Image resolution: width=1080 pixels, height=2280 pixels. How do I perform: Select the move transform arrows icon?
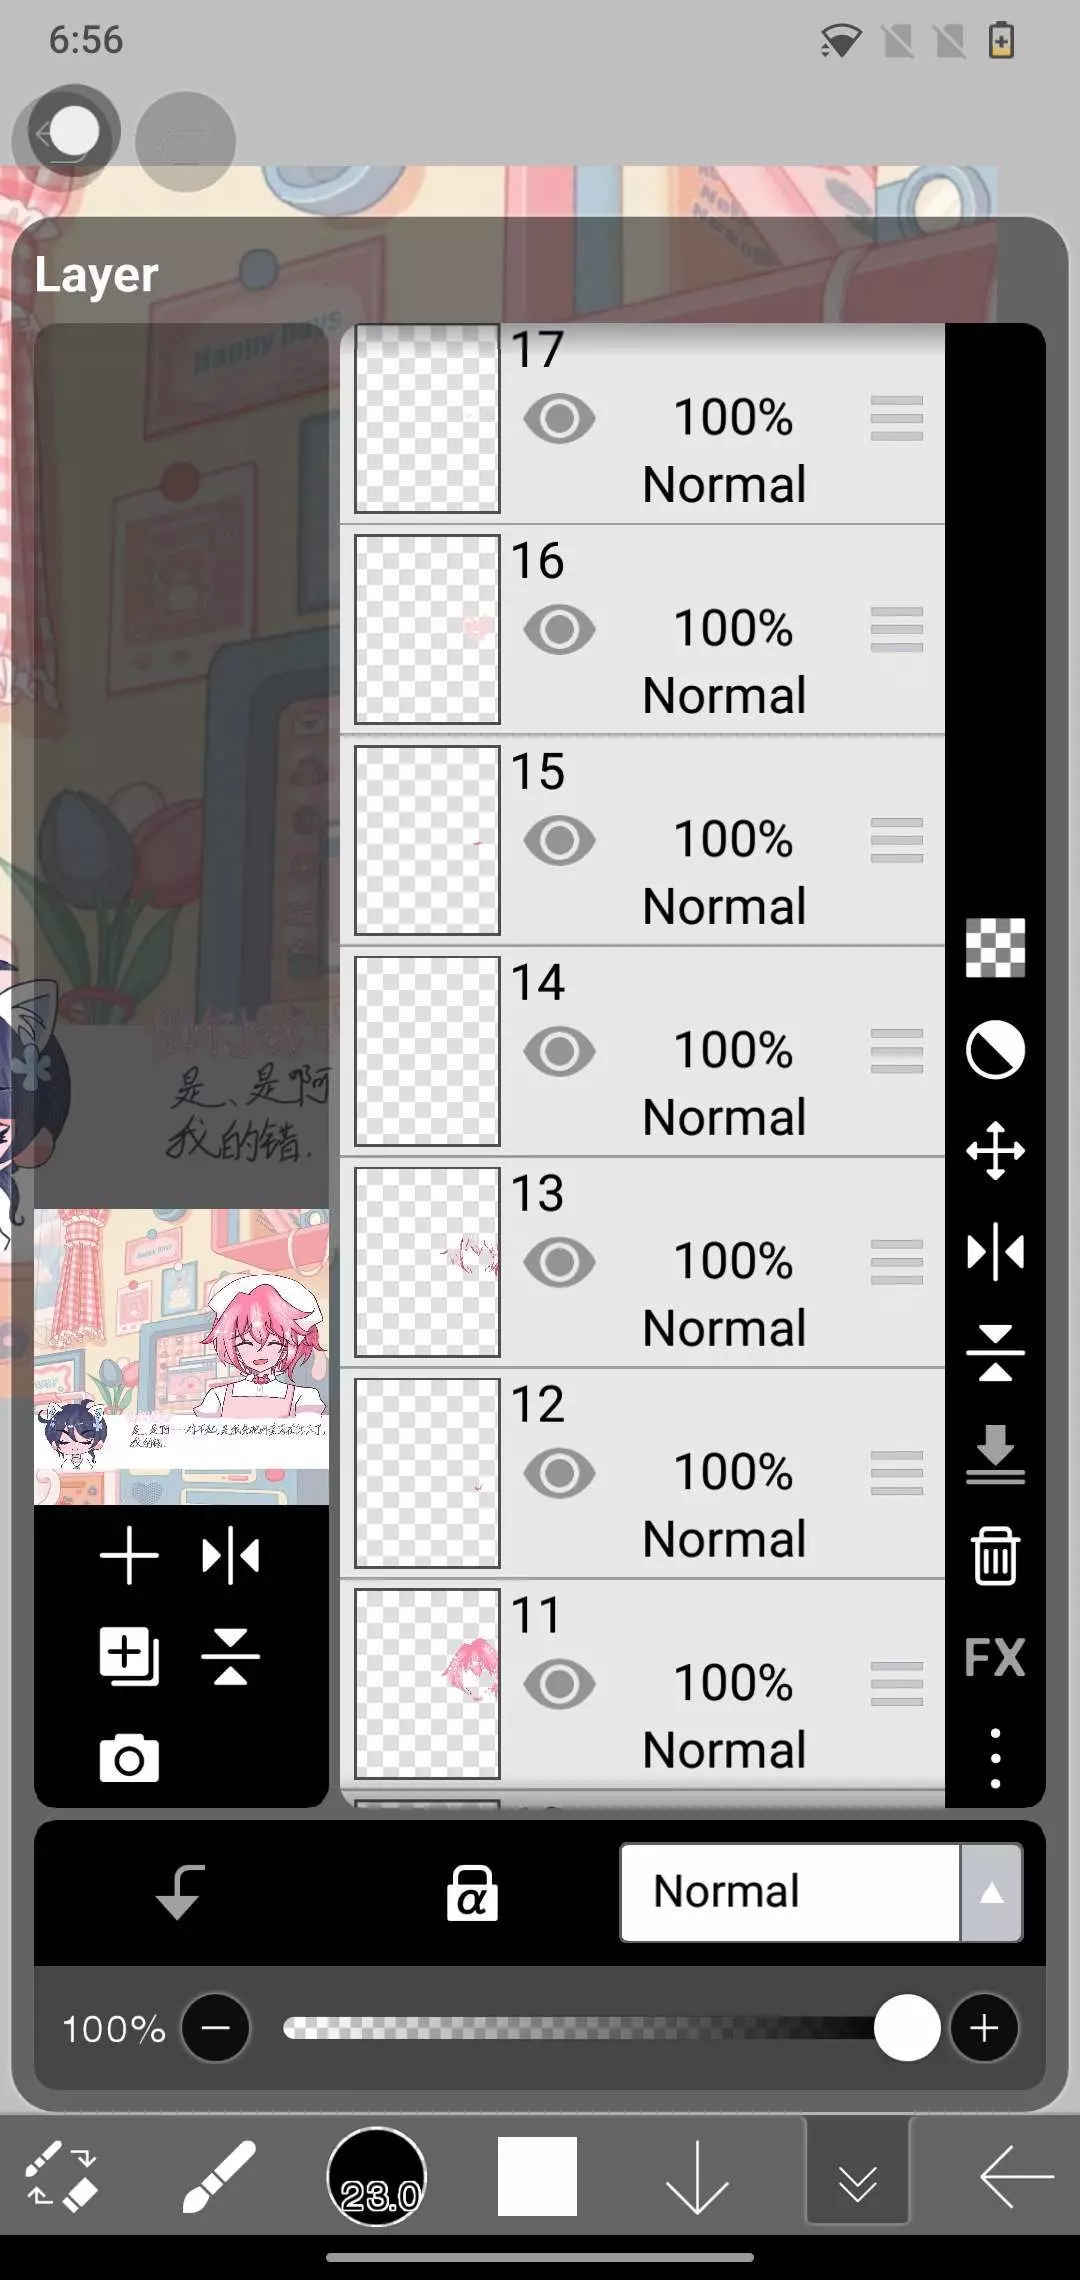click(995, 1150)
